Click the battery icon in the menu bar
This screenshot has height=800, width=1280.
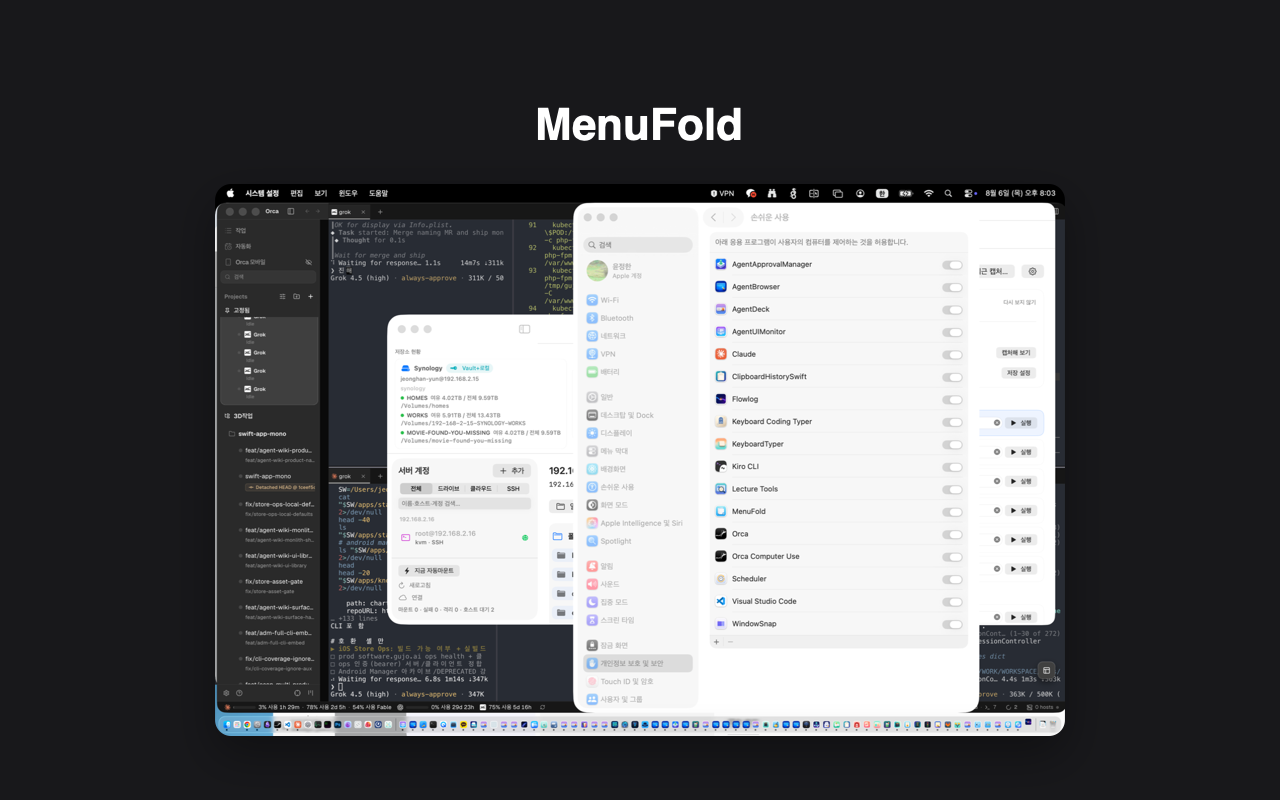[906, 193]
